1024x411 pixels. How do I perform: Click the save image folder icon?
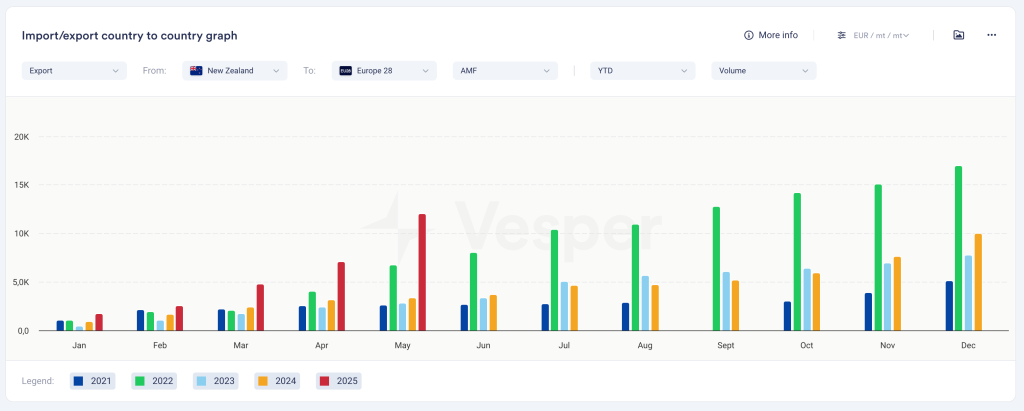(959, 35)
